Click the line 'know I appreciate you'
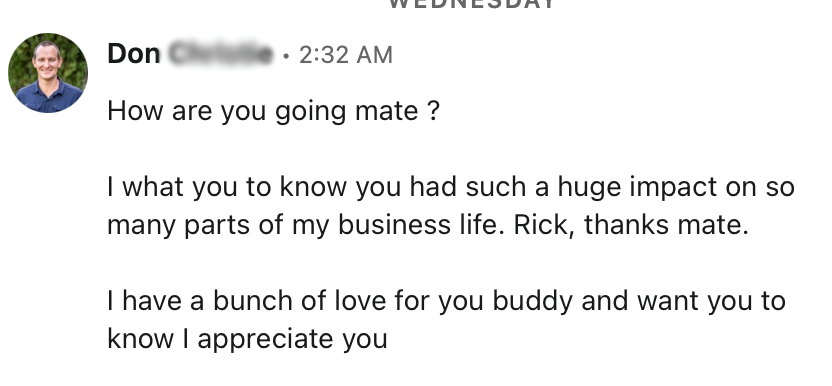This screenshot has width=832, height=386. 247,339
